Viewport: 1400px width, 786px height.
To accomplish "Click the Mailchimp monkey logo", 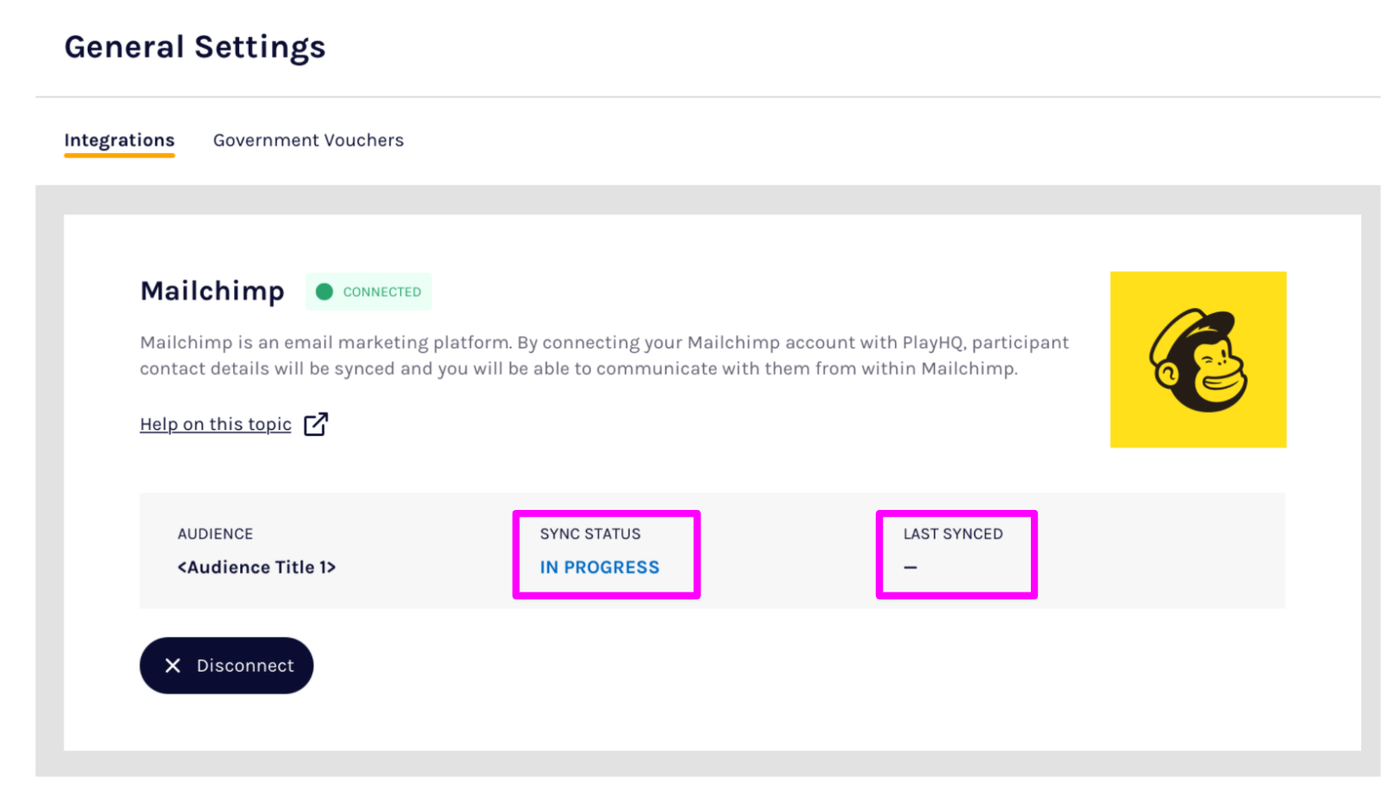I will [x=1198, y=360].
